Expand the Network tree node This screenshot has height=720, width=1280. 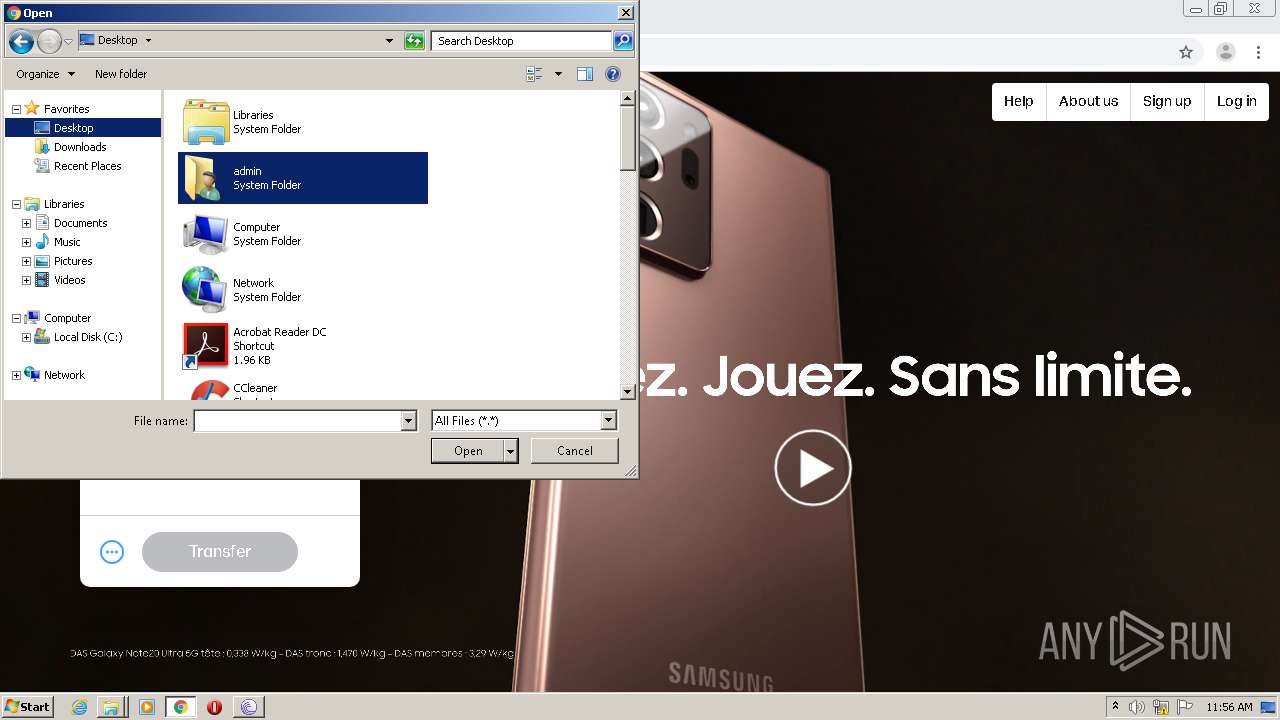pyautogui.click(x=16, y=375)
